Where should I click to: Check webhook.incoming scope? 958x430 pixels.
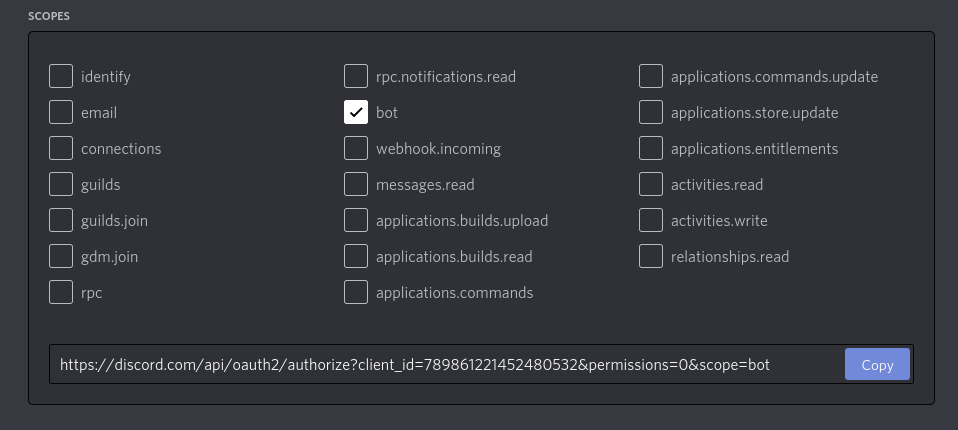[356, 149]
